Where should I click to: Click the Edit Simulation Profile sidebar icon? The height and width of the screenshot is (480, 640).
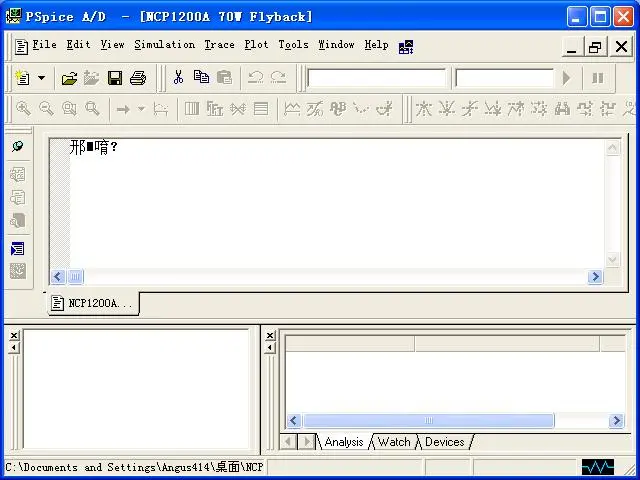pos(18,175)
